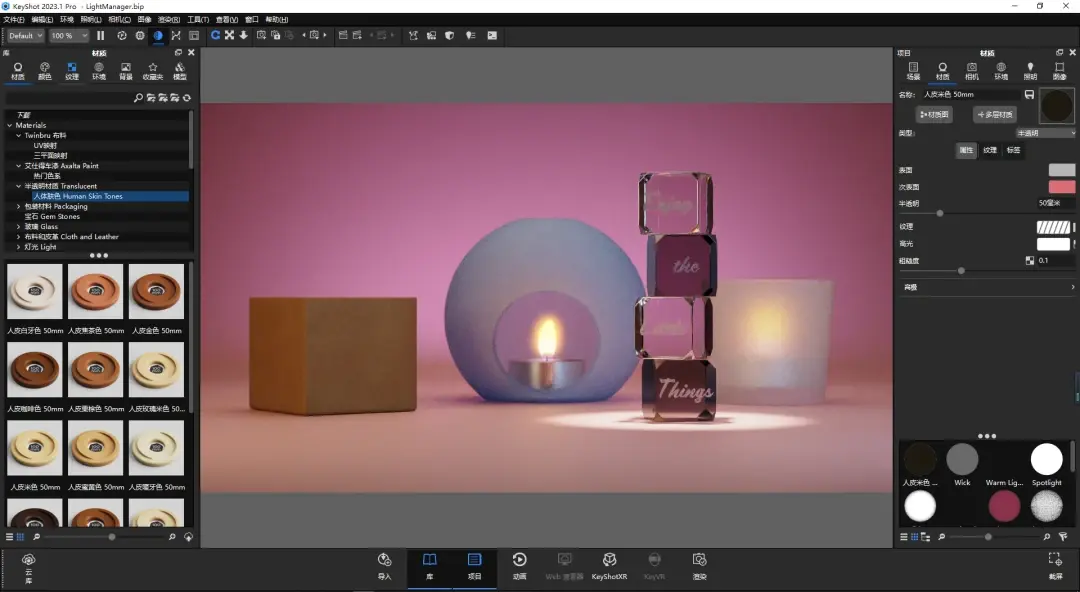Click the 导入 (Import) button in bottom bar
The width and height of the screenshot is (1080, 592).
click(384, 567)
